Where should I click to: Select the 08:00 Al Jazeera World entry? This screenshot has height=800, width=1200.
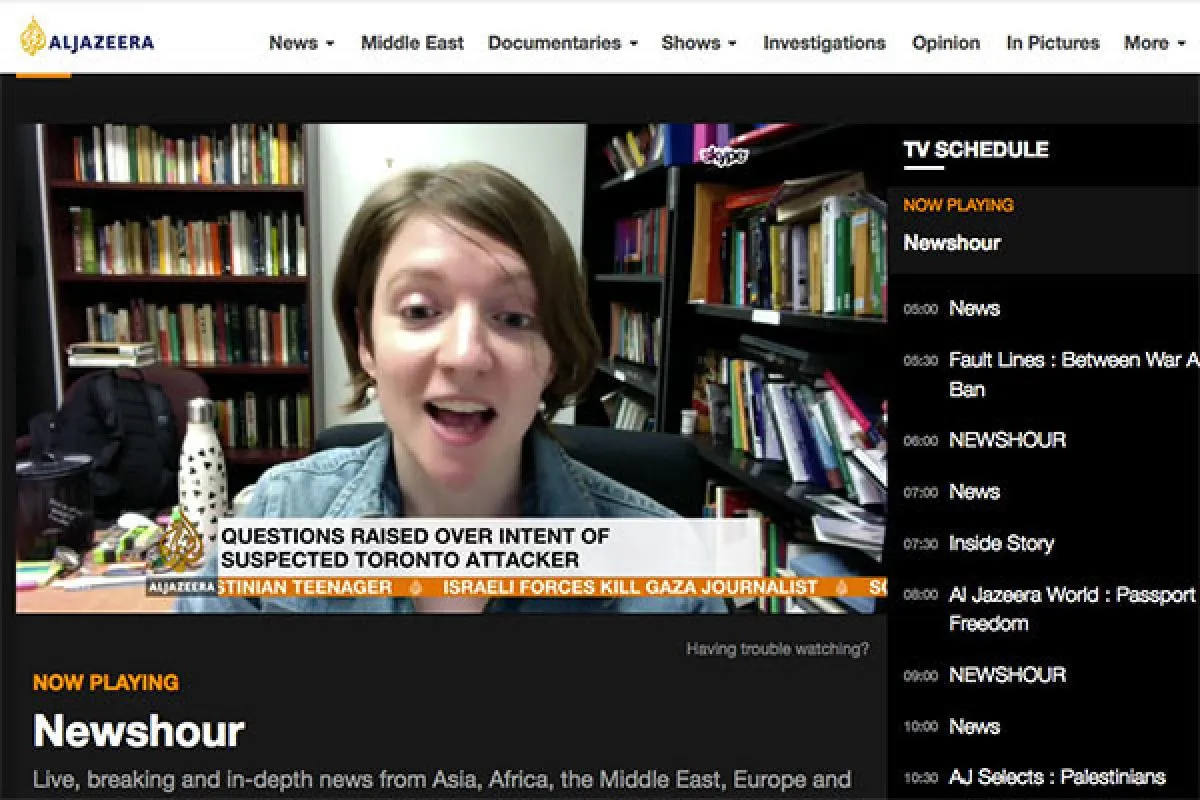(1071, 595)
